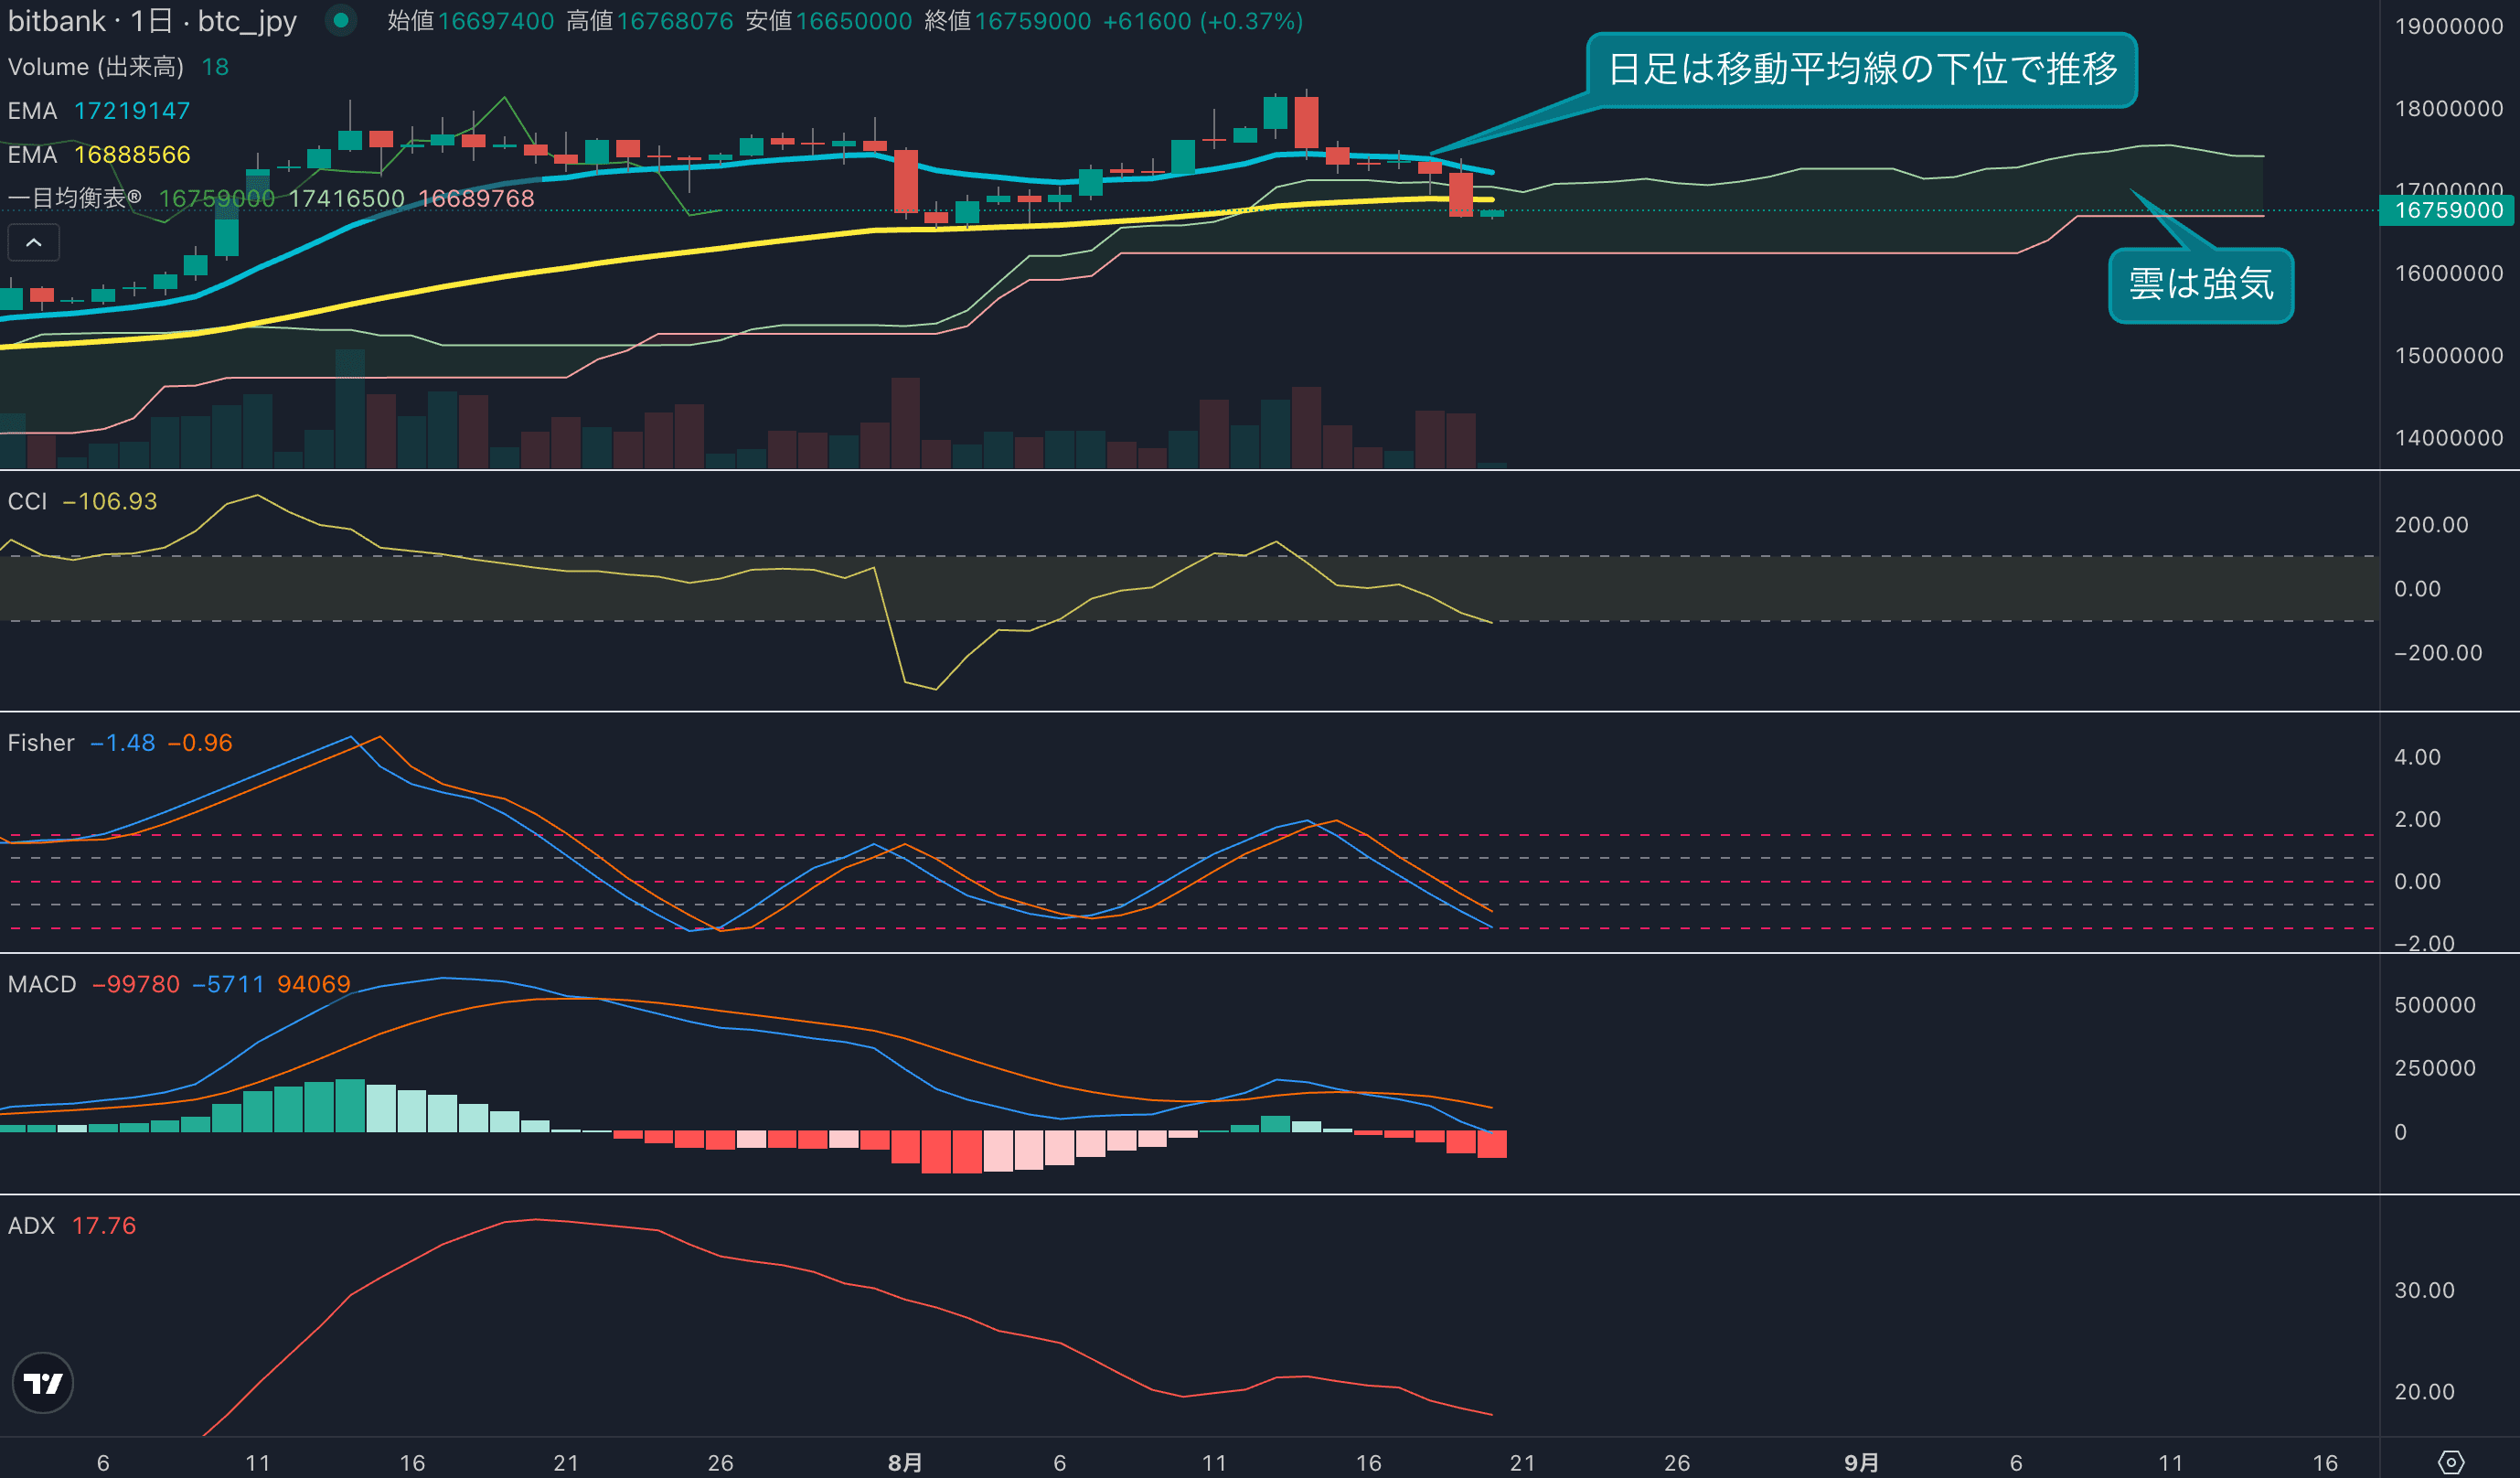The image size is (2520, 1478).
Task: Click the Fisher indicator label
Action: click(x=41, y=743)
